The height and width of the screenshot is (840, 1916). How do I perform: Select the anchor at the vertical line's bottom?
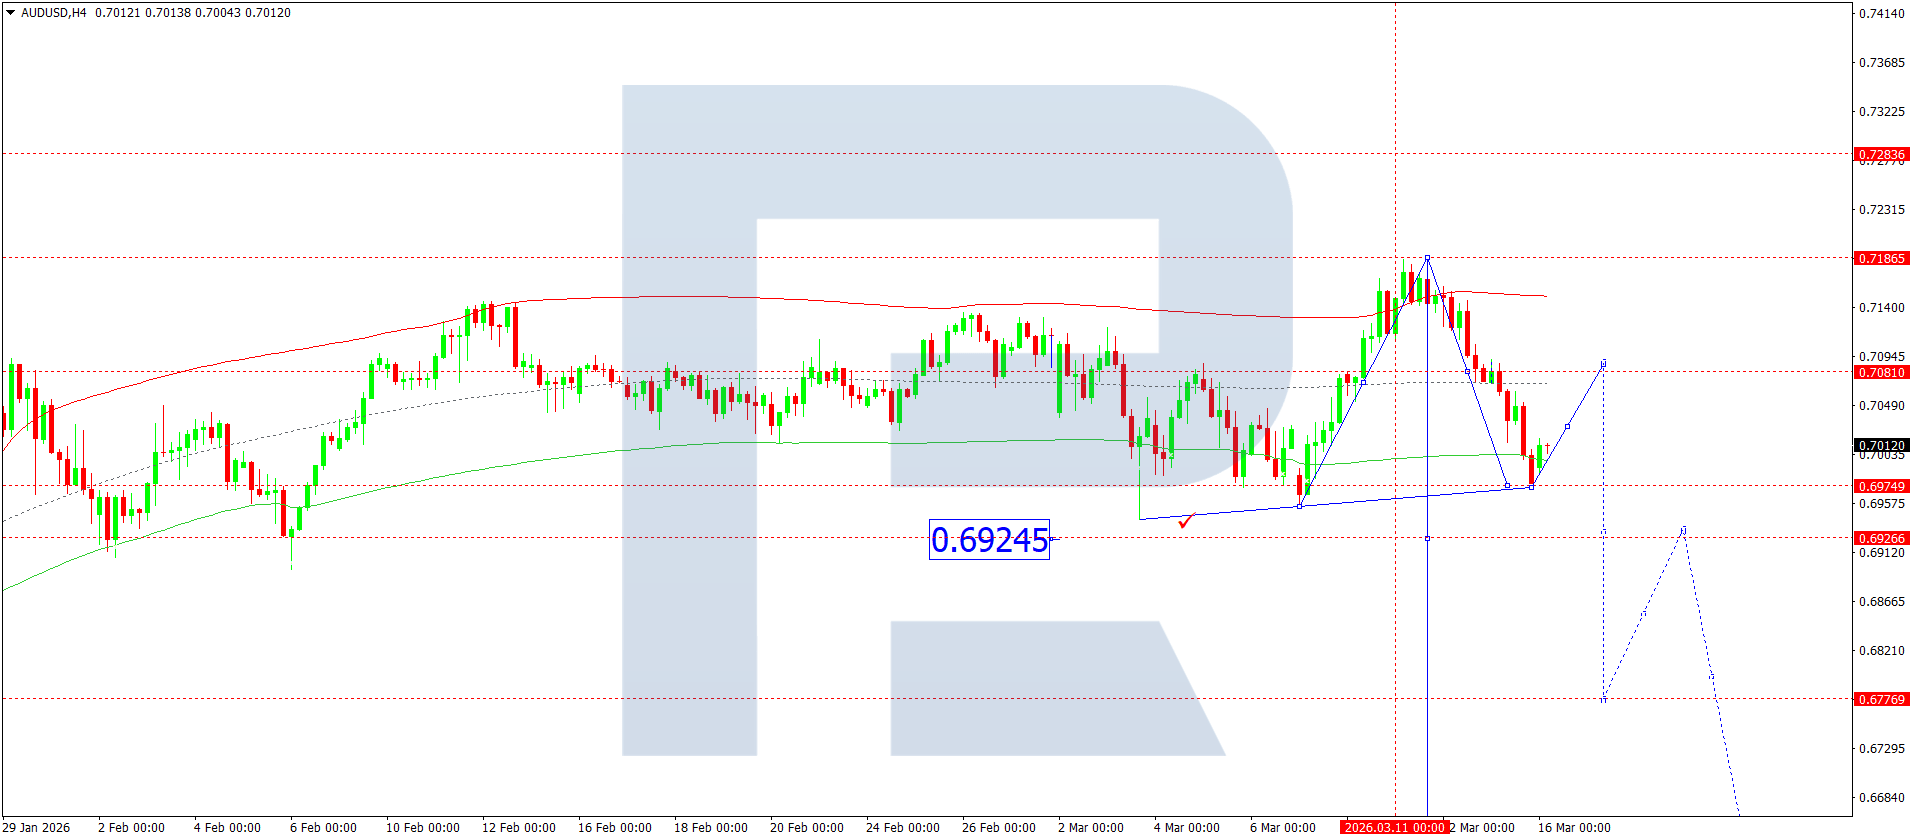(1427, 539)
